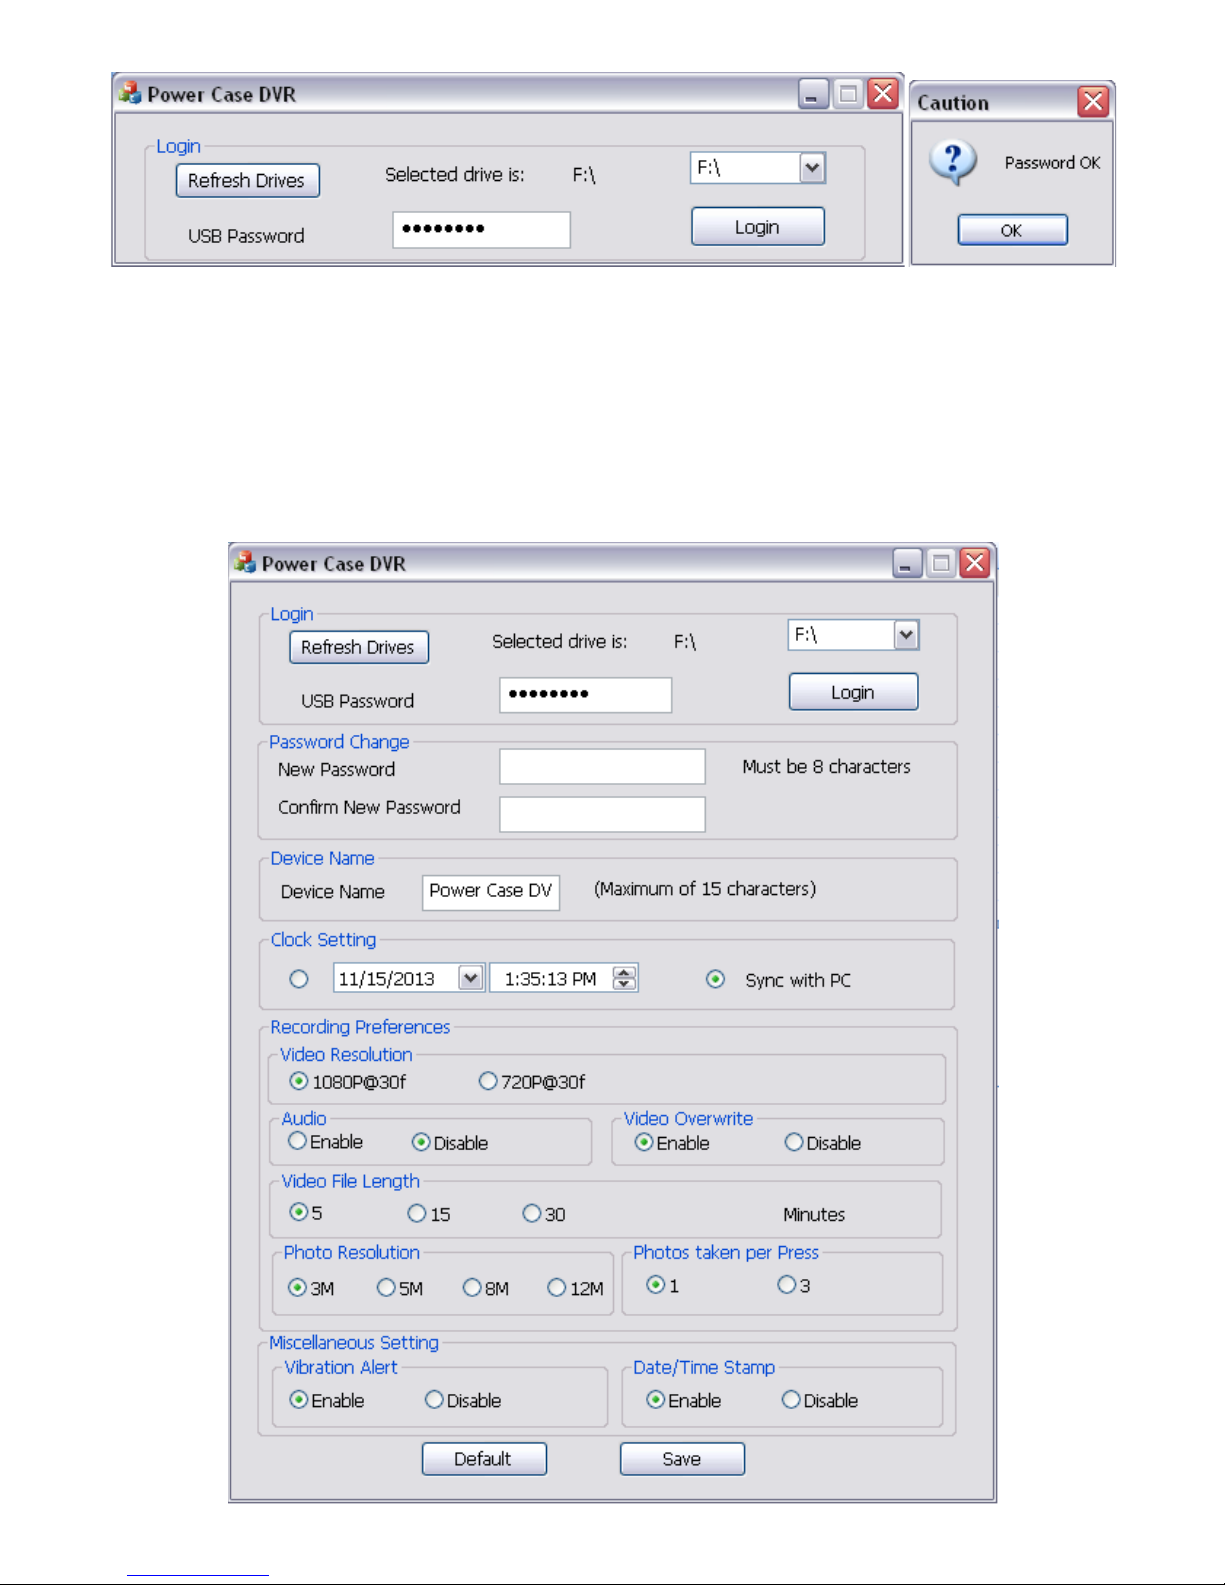Click the Save button
The width and height of the screenshot is (1225, 1585).
pyautogui.click(x=682, y=1459)
